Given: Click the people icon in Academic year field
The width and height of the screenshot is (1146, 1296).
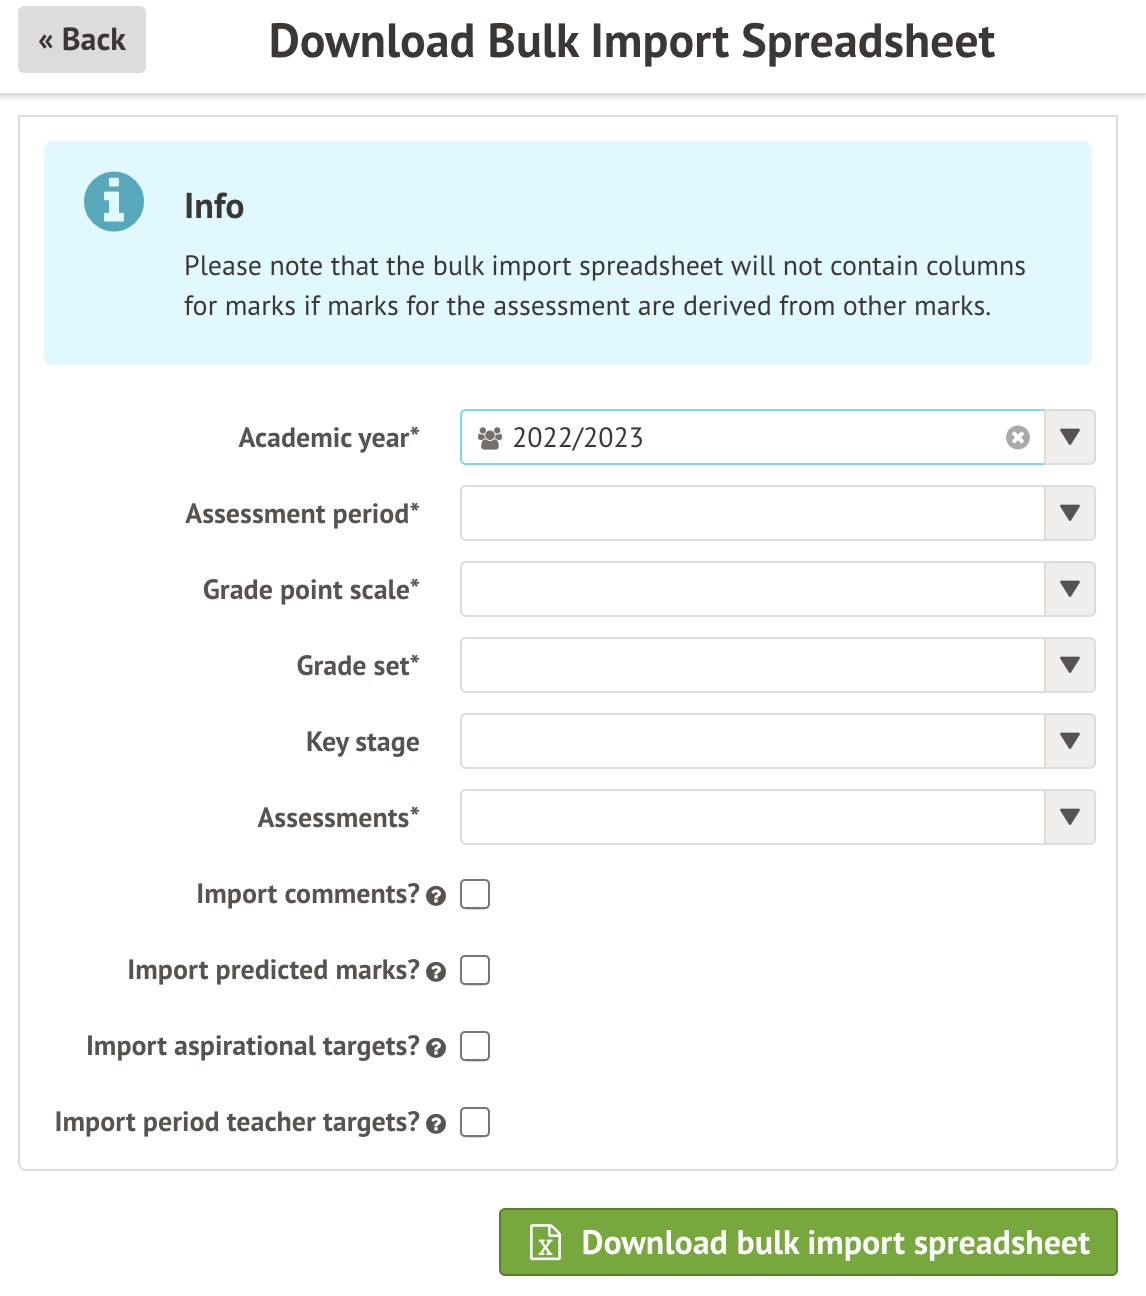Looking at the screenshot, I should (x=490, y=438).
